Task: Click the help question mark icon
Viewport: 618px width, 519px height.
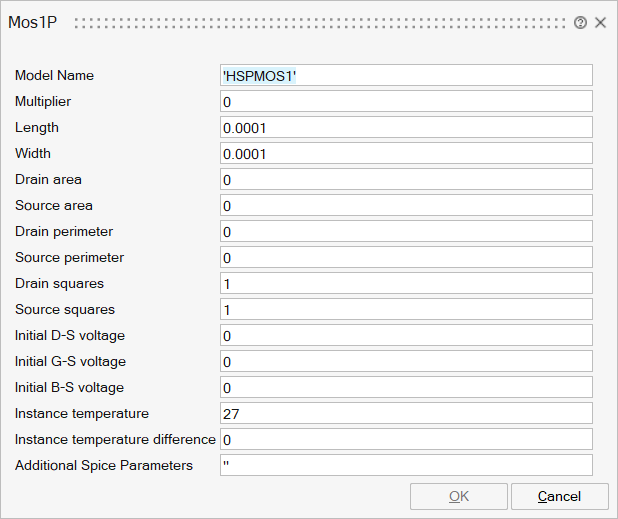Action: pyautogui.click(x=581, y=22)
